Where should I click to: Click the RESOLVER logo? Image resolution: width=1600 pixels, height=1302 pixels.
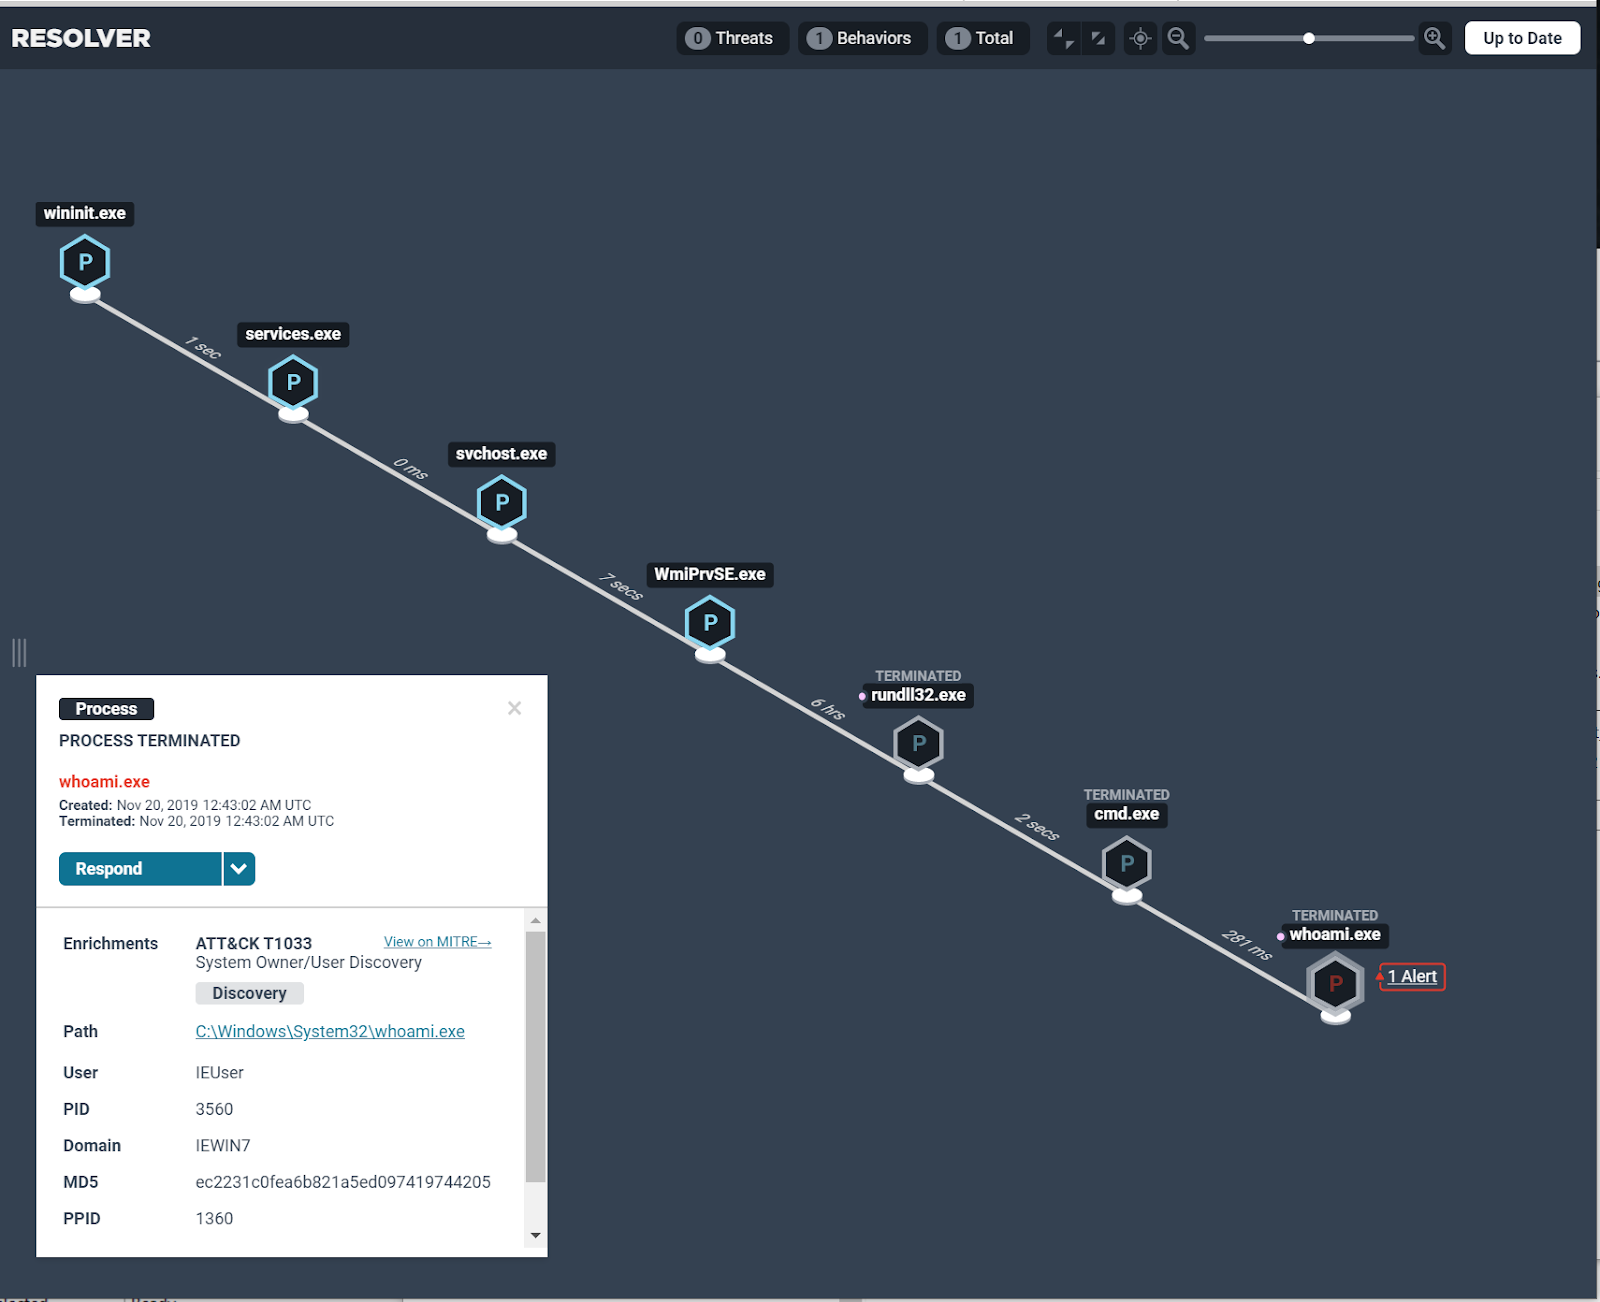pos(81,38)
